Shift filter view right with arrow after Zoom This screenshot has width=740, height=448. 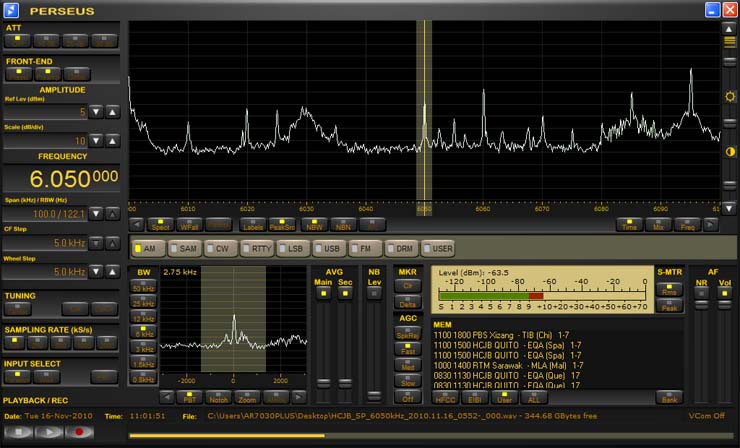pos(298,397)
